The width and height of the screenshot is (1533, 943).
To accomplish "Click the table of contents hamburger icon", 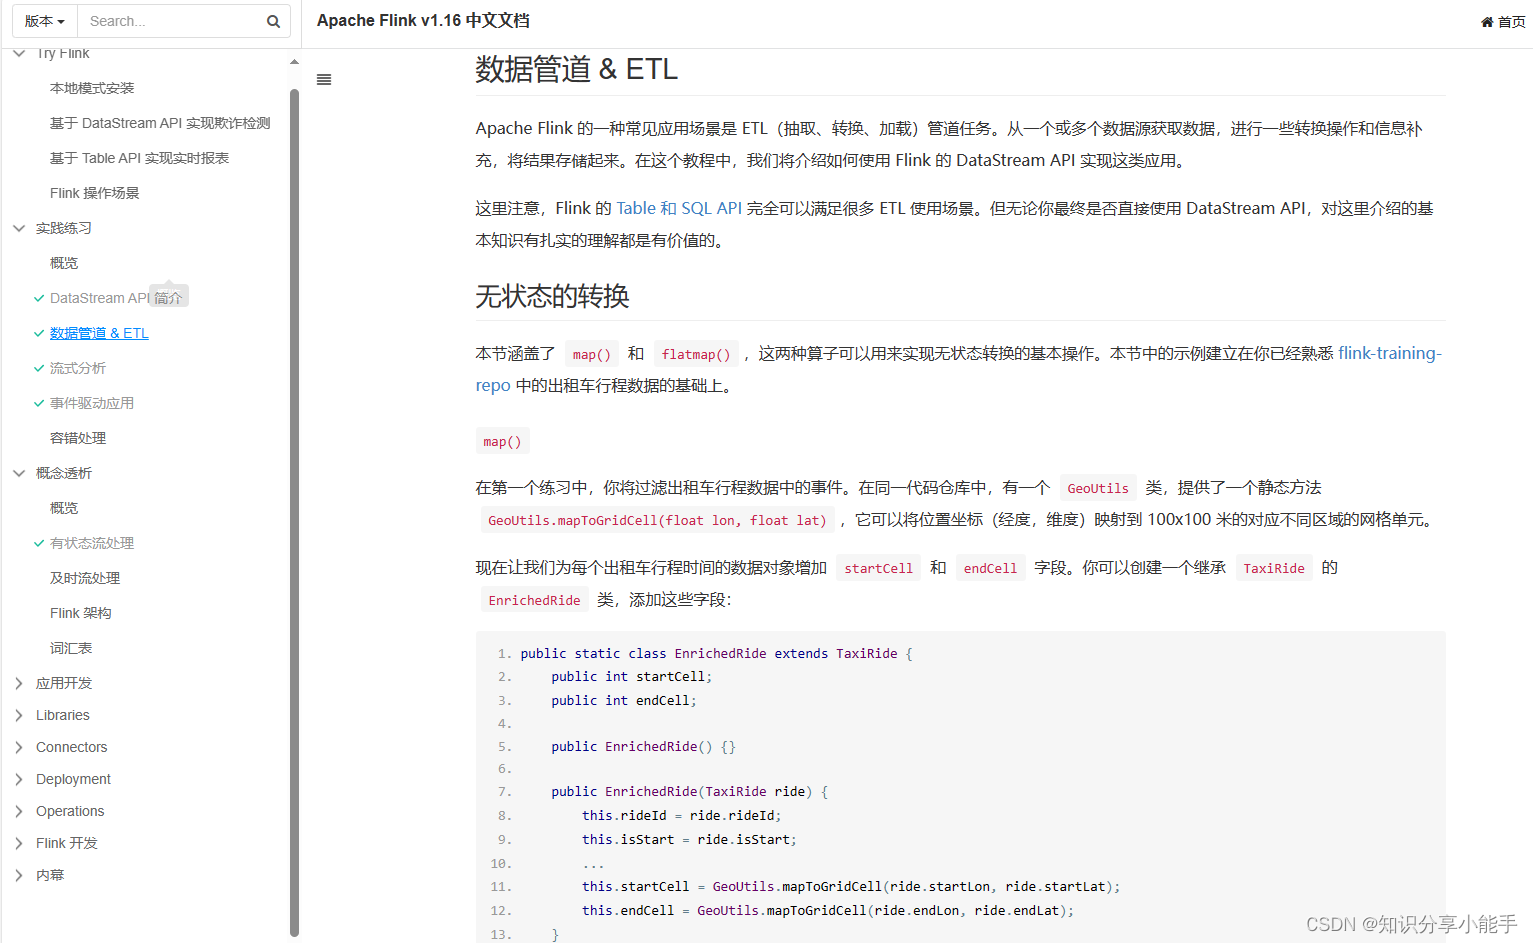I will tap(324, 80).
